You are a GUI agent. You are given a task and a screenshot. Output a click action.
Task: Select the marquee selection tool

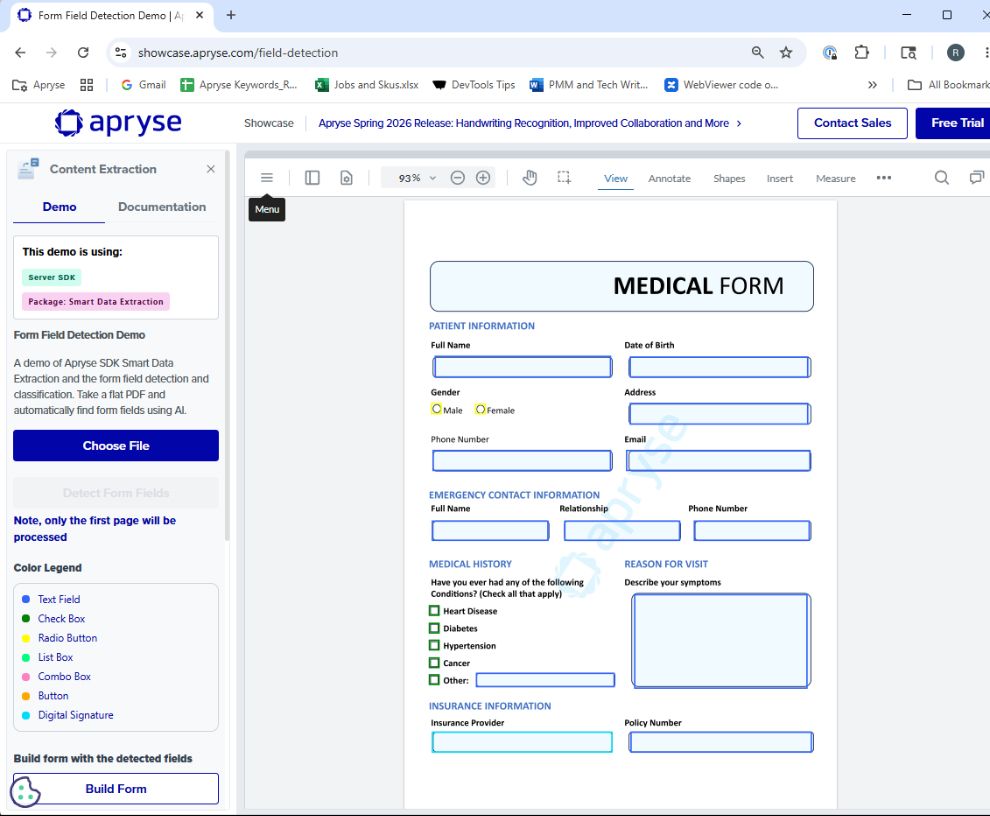pos(564,178)
